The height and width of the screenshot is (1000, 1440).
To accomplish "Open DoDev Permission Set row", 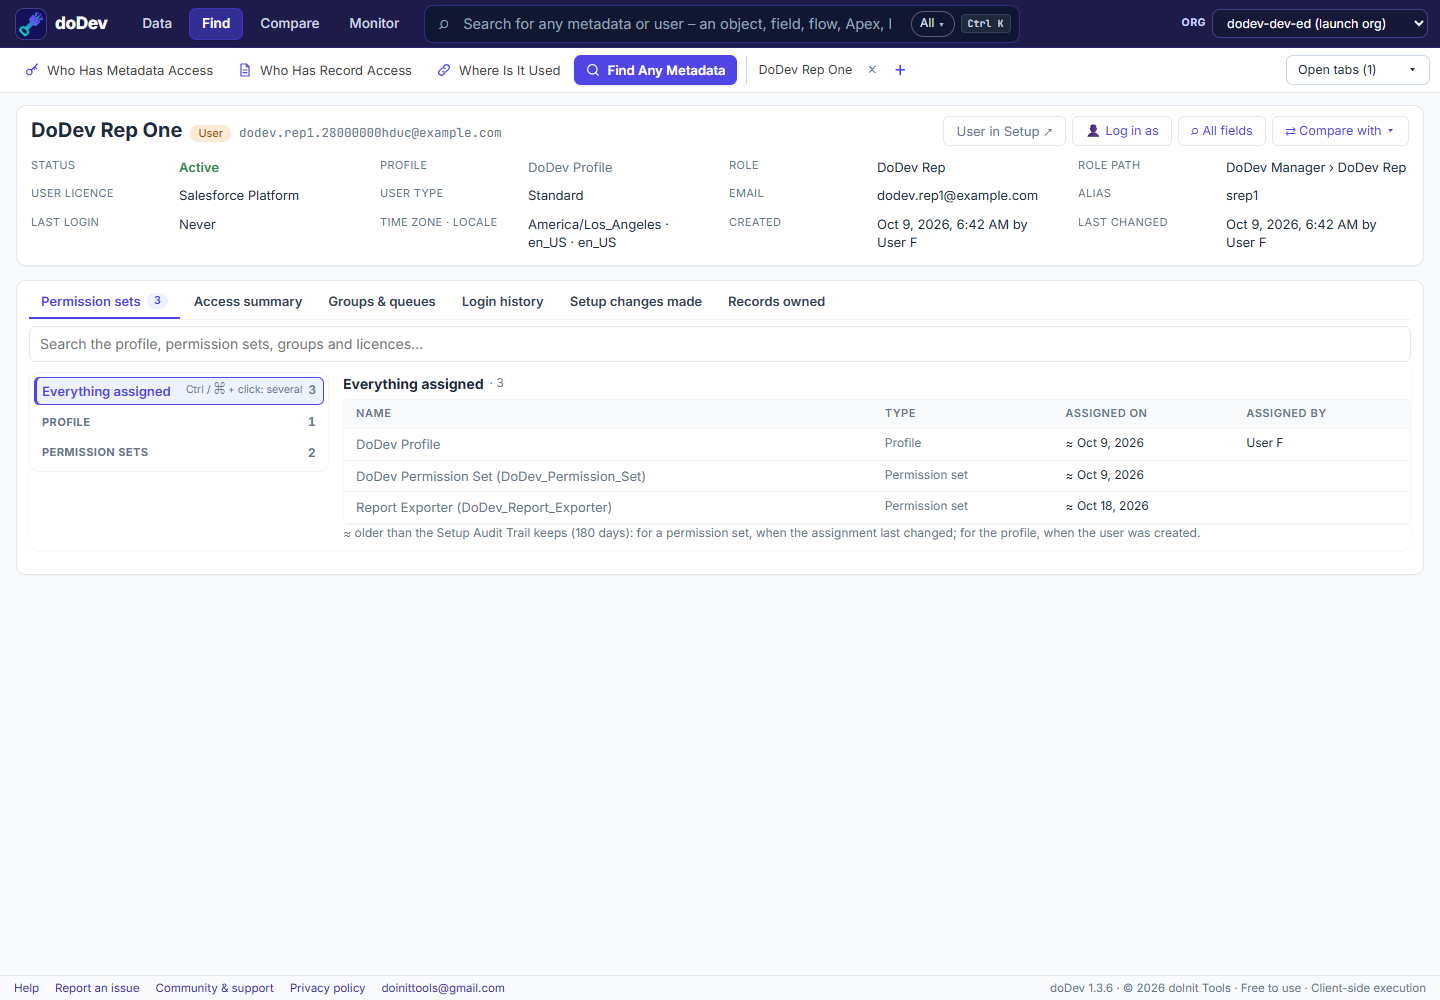I will [876, 476].
